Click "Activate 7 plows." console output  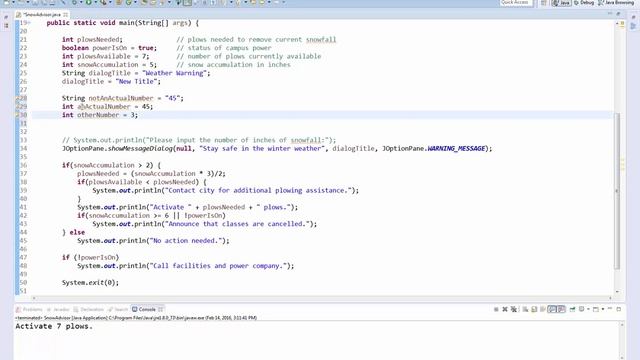point(54,327)
